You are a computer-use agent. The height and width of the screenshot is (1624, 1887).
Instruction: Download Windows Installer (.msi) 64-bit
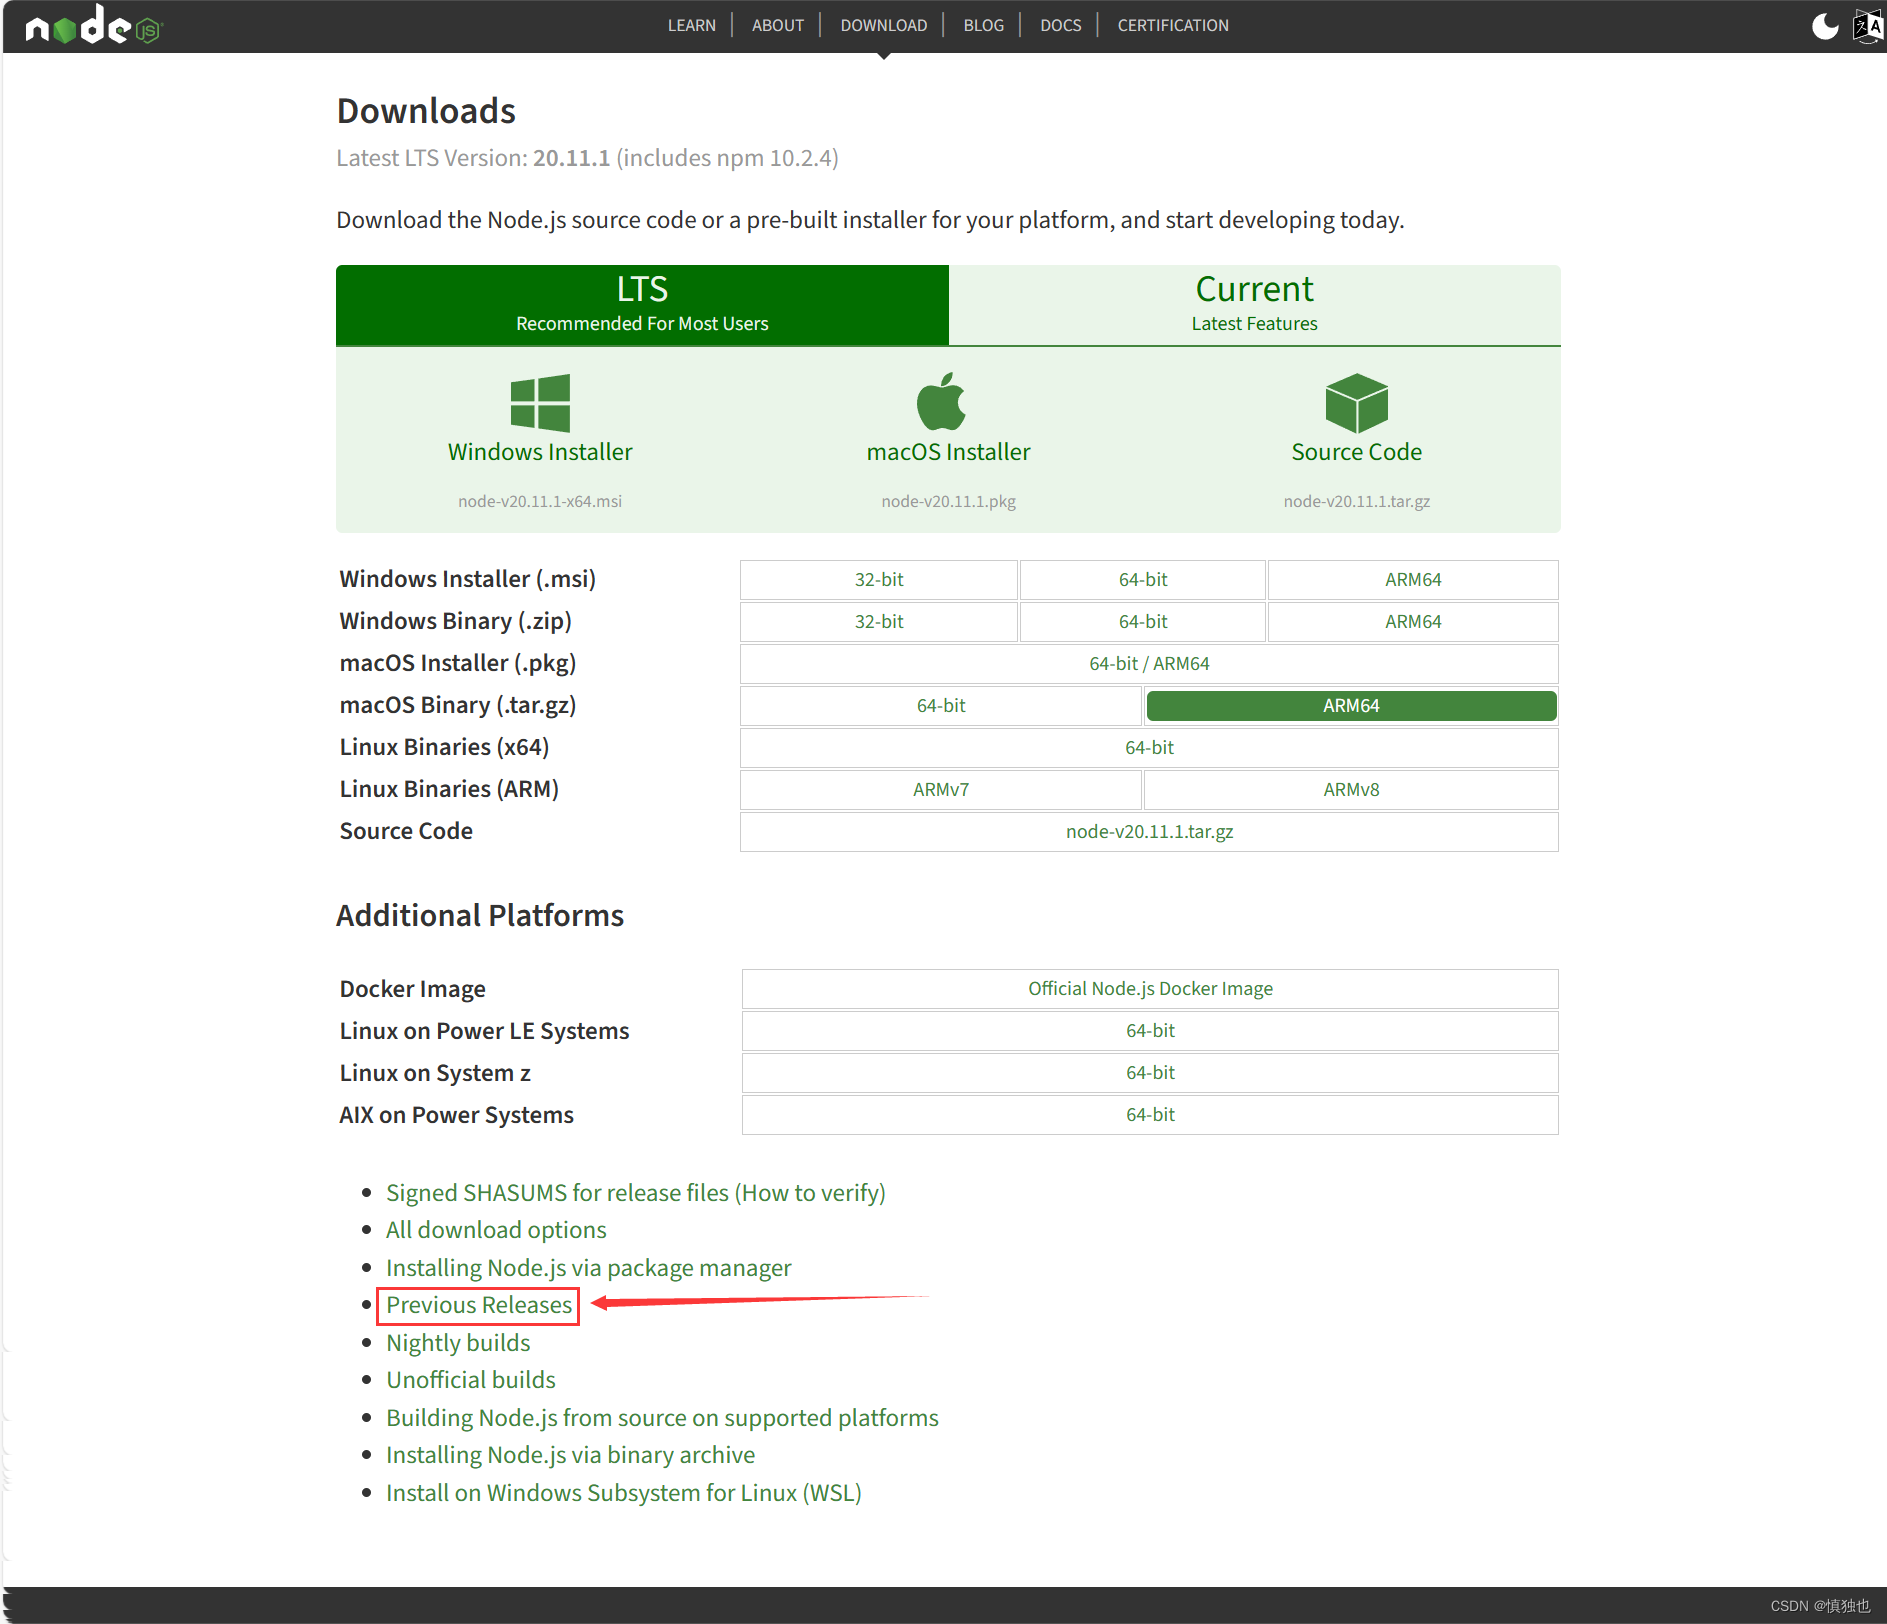click(1143, 580)
